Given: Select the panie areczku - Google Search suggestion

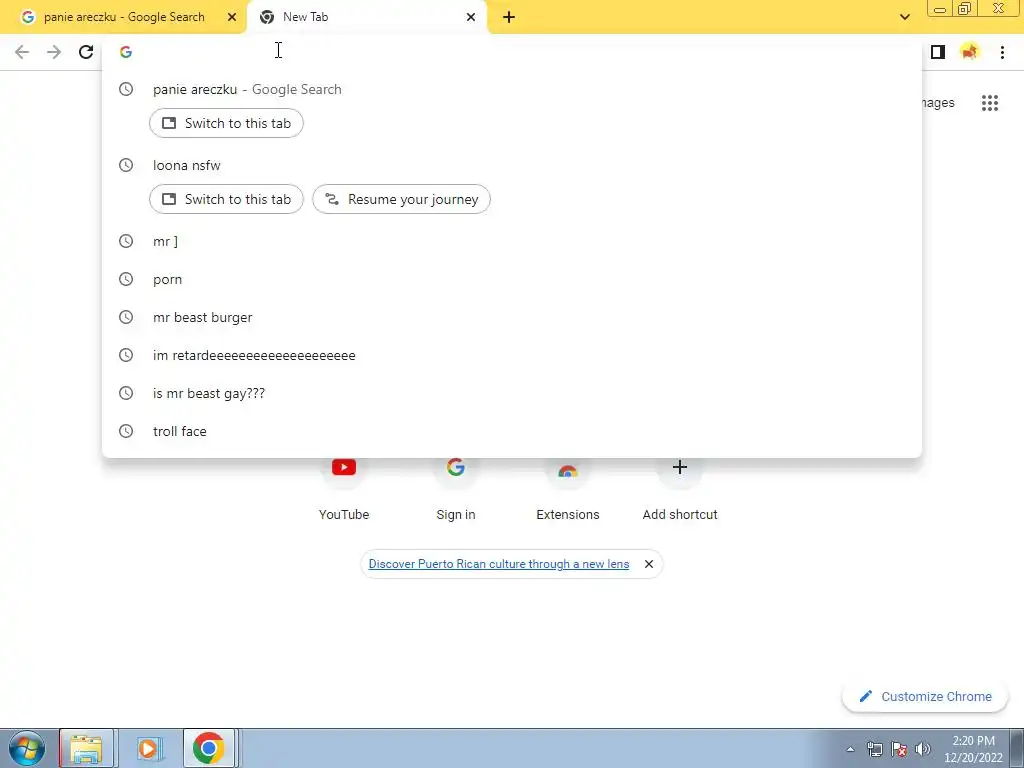Looking at the screenshot, I should click(x=511, y=89).
